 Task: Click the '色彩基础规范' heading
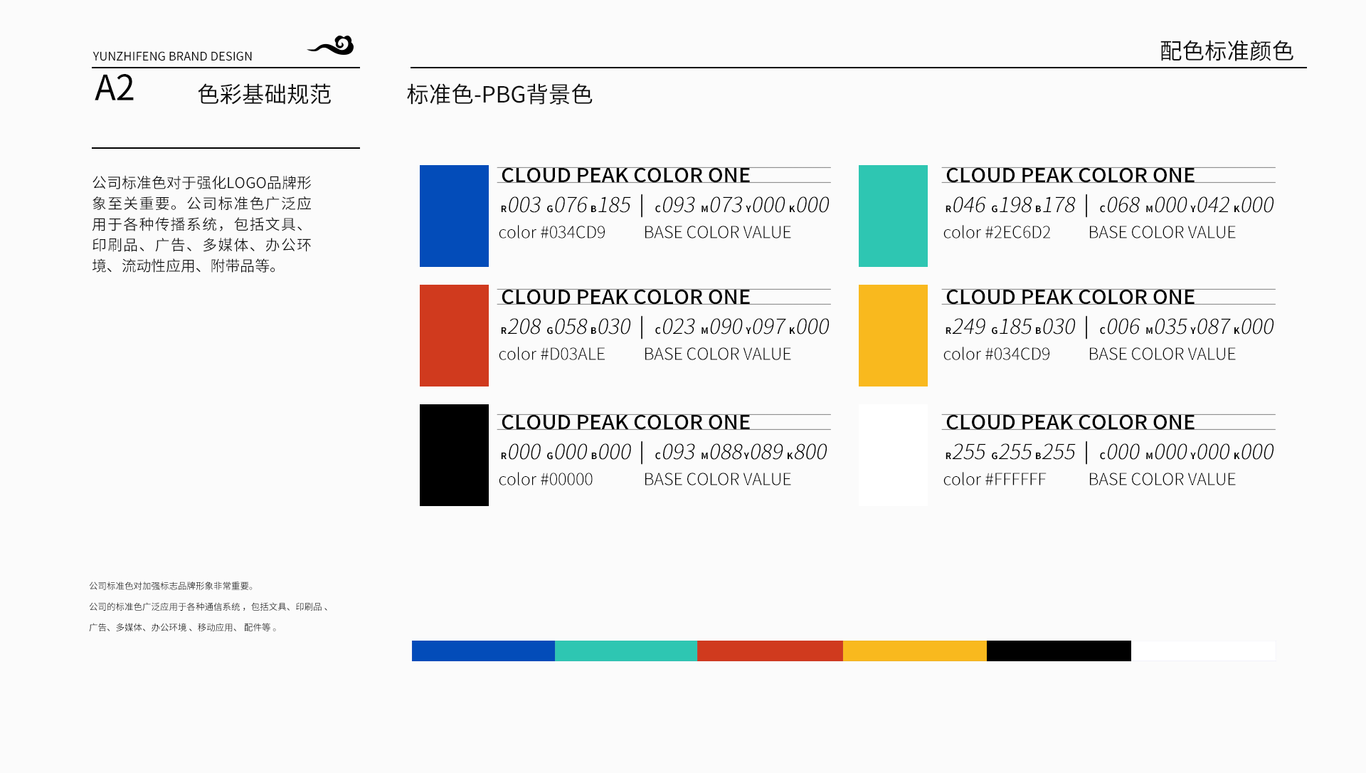(x=265, y=95)
